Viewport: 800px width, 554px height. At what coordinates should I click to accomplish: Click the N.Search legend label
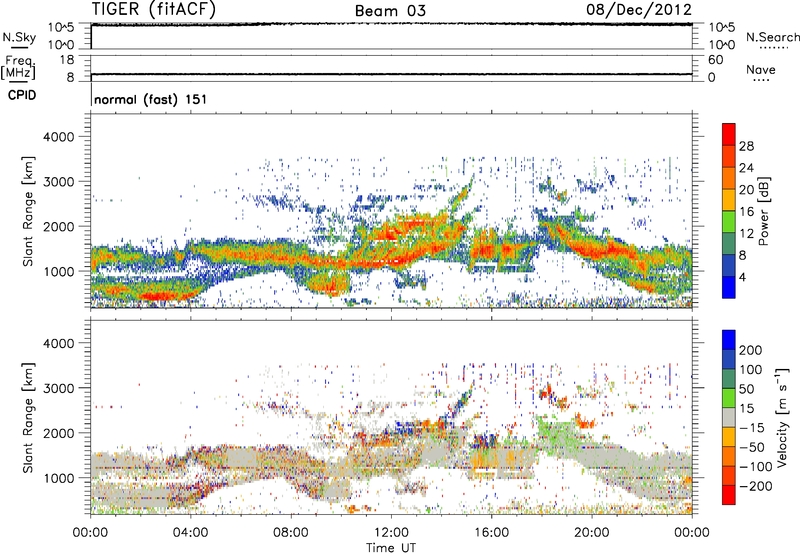pyautogui.click(x=772, y=37)
